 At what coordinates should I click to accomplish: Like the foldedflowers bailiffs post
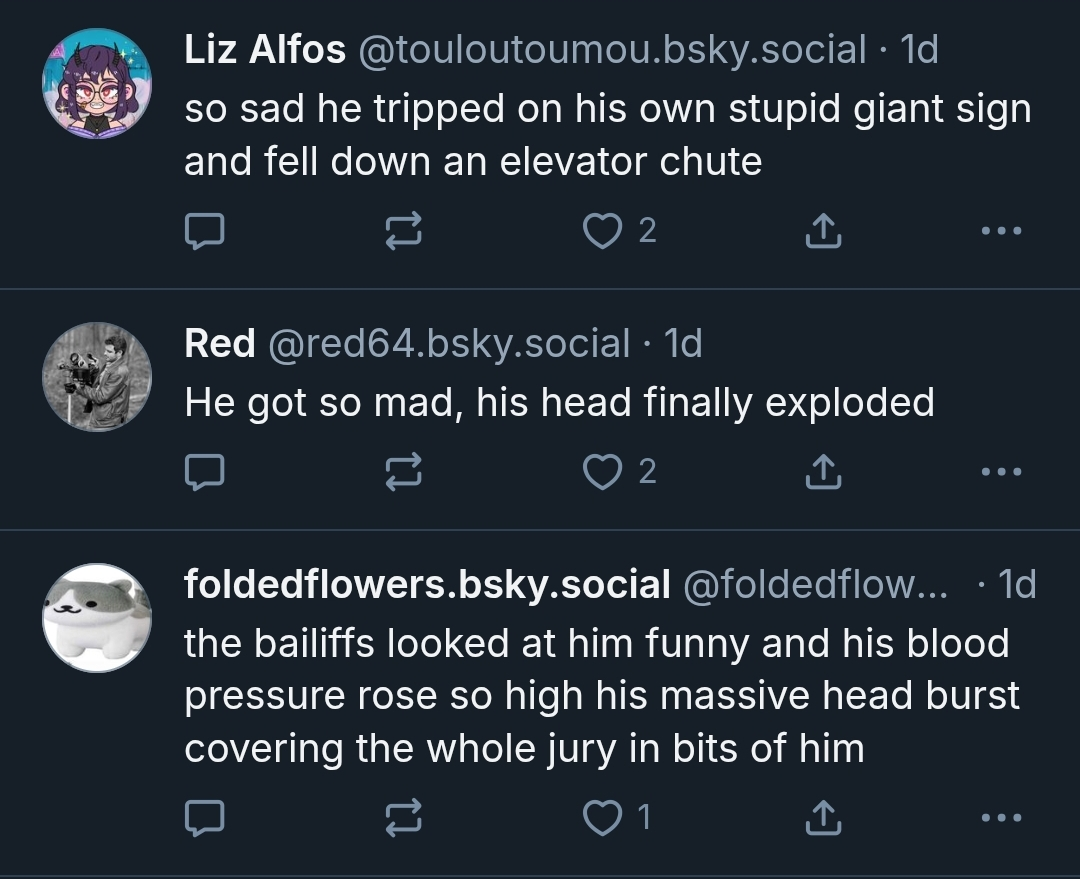point(602,818)
